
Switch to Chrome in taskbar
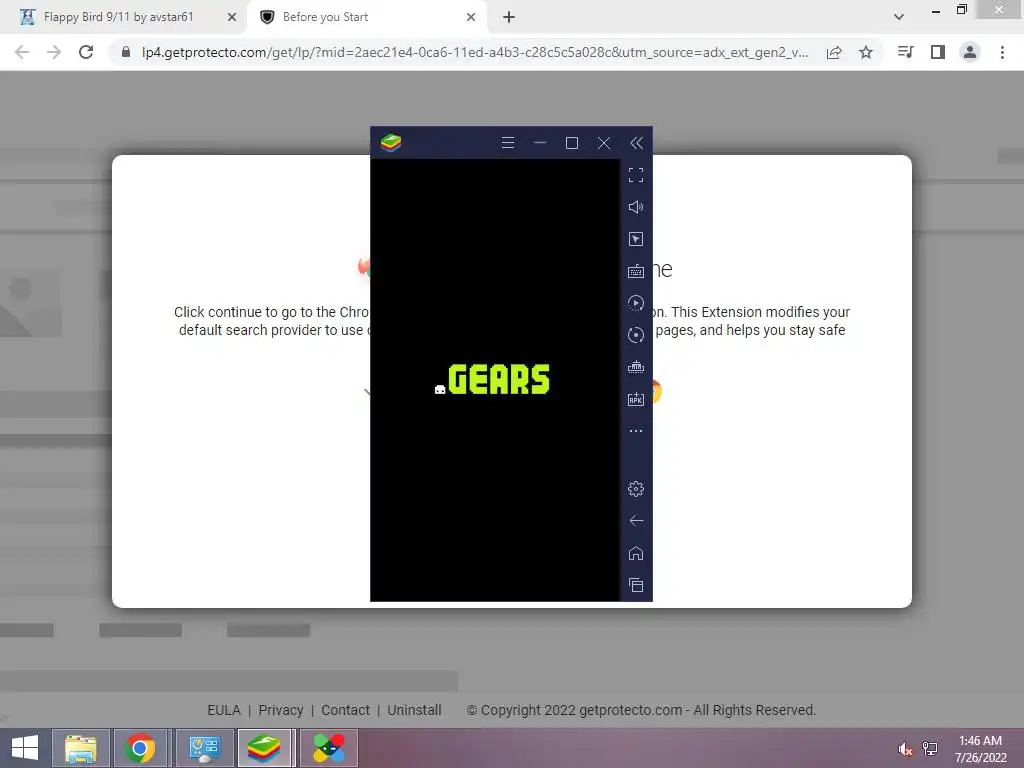point(140,748)
